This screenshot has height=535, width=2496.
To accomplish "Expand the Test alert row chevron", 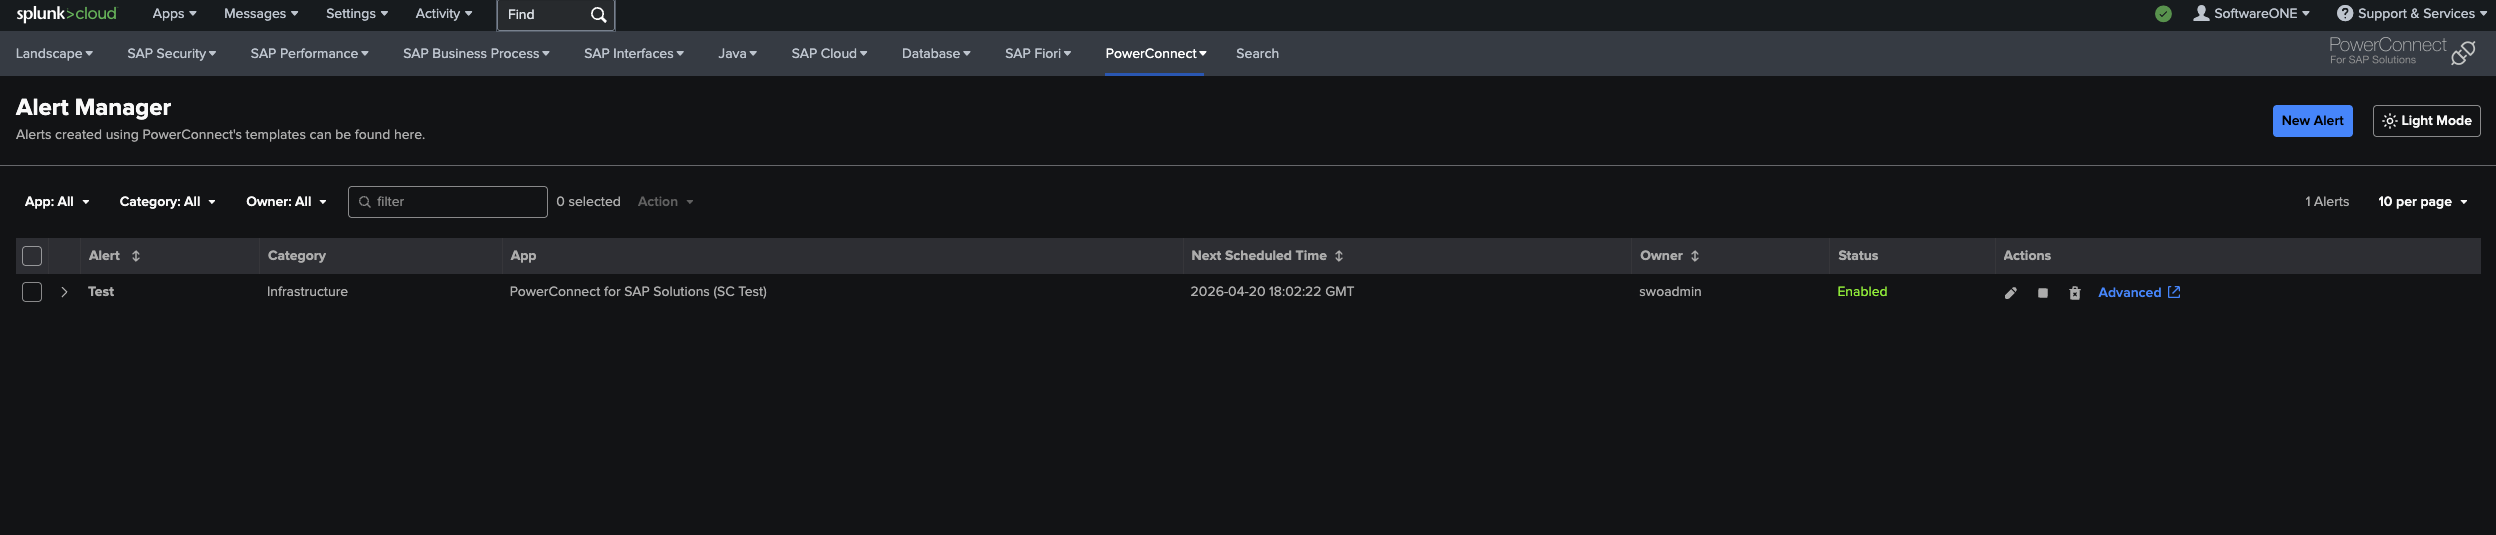I will [x=64, y=292].
